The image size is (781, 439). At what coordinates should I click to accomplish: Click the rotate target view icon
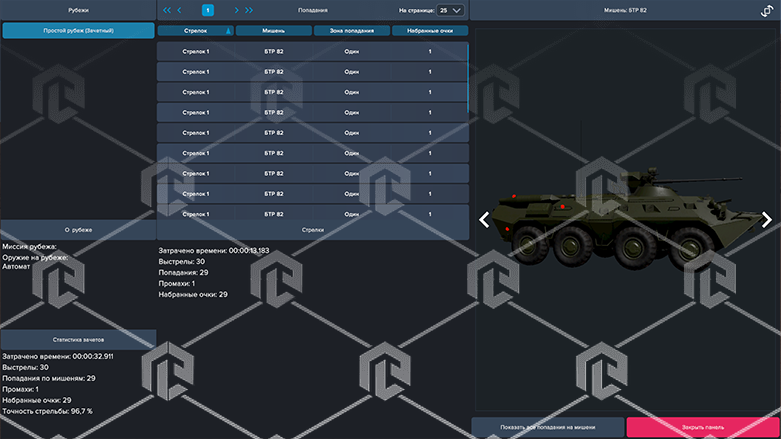point(767,10)
